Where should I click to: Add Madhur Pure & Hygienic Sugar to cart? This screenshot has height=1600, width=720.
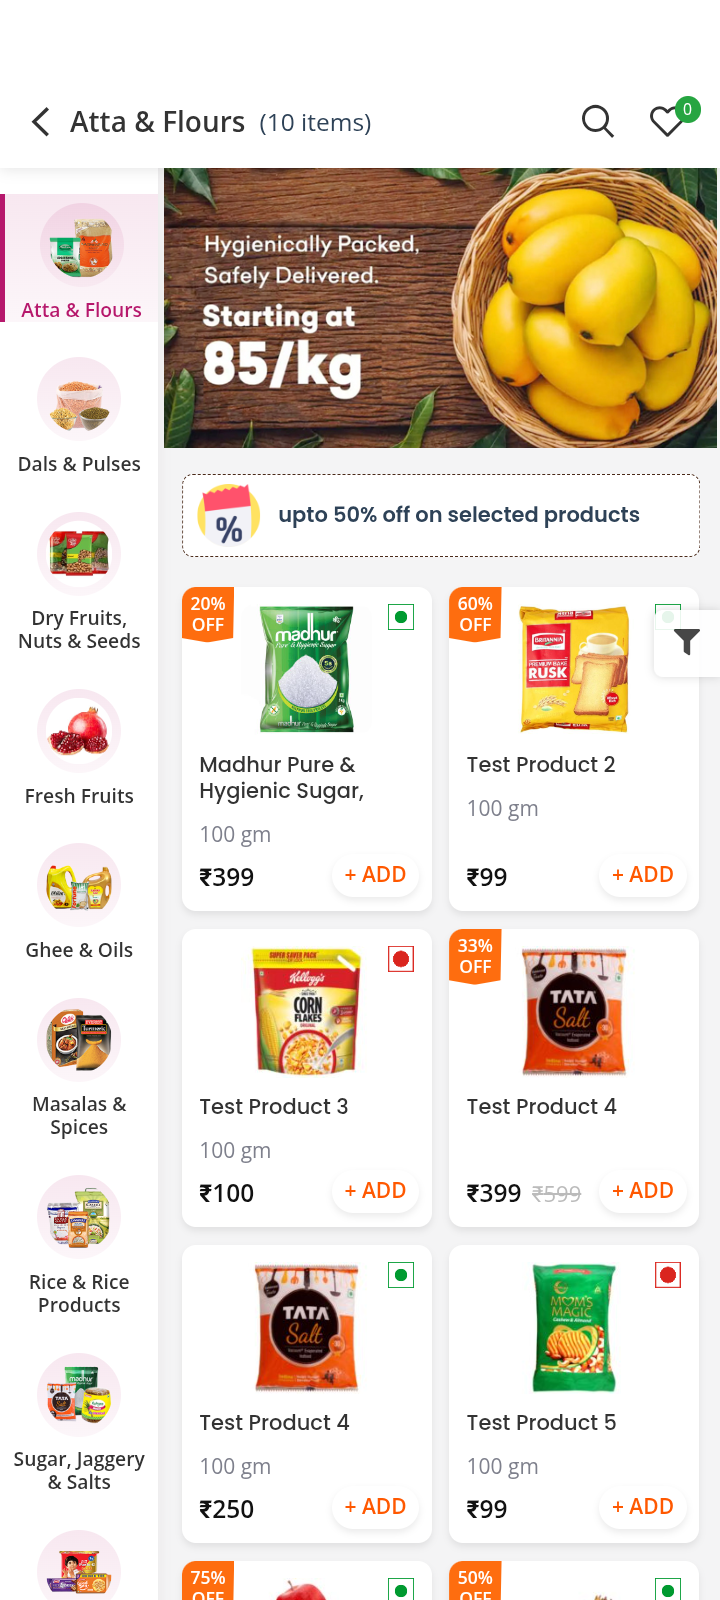click(x=375, y=874)
